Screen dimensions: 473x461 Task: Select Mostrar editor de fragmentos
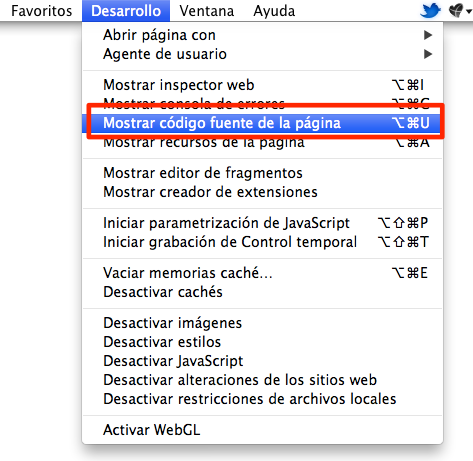tap(263, 173)
